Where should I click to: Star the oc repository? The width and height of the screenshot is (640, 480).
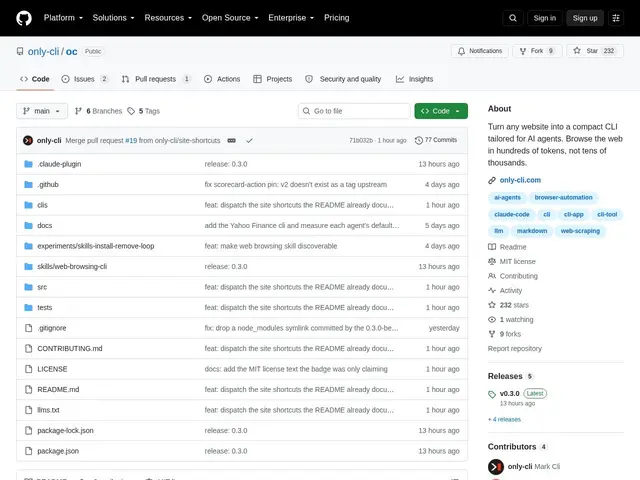(595, 51)
